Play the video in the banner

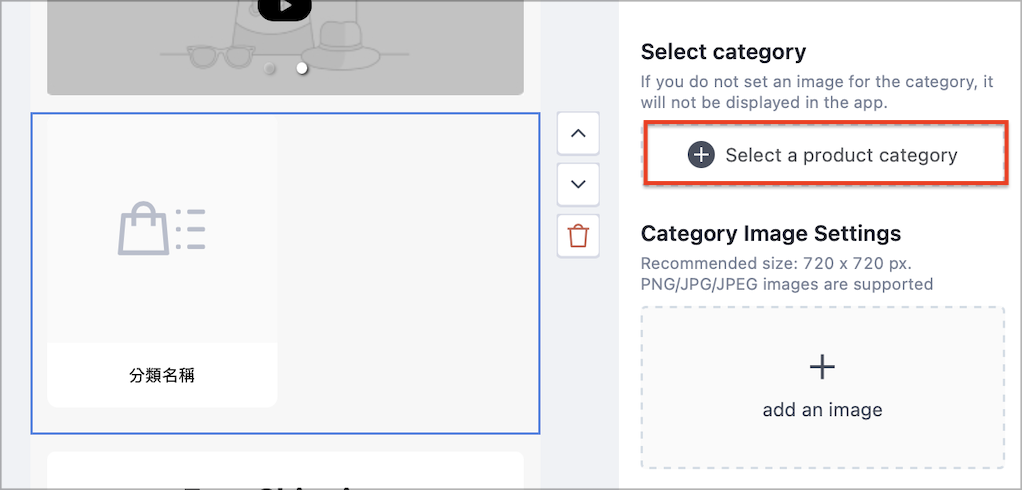(284, 8)
